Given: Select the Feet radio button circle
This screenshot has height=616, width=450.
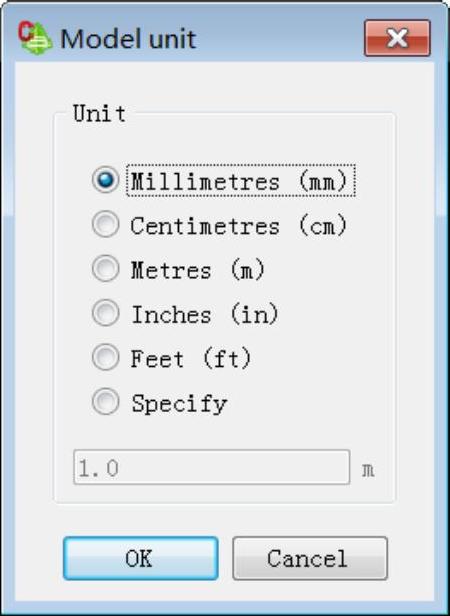Looking at the screenshot, I should [x=105, y=357].
